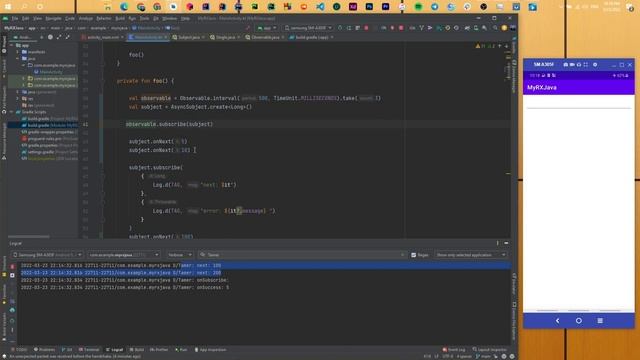Click the Logcat panel options (three dots) icon
Image resolution: width=640 pixels, height=360 pixels.
497,243
